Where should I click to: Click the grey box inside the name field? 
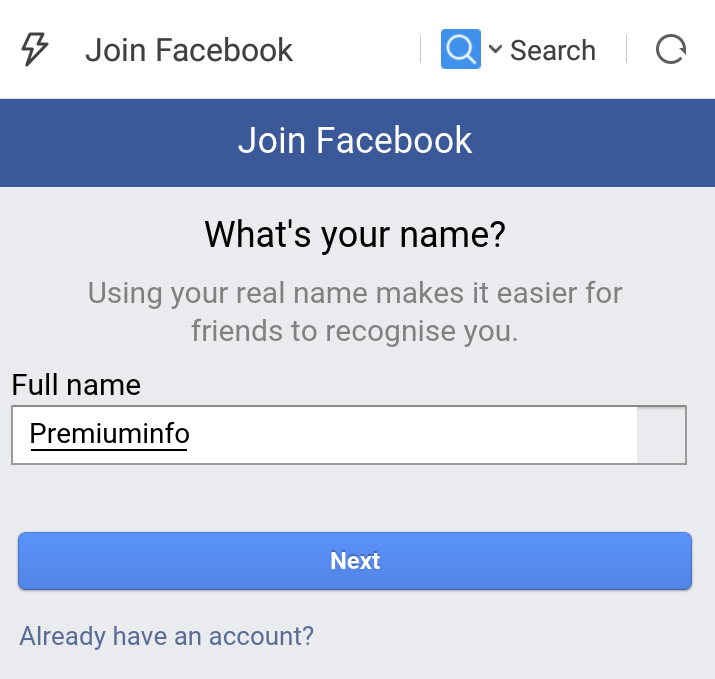point(661,435)
